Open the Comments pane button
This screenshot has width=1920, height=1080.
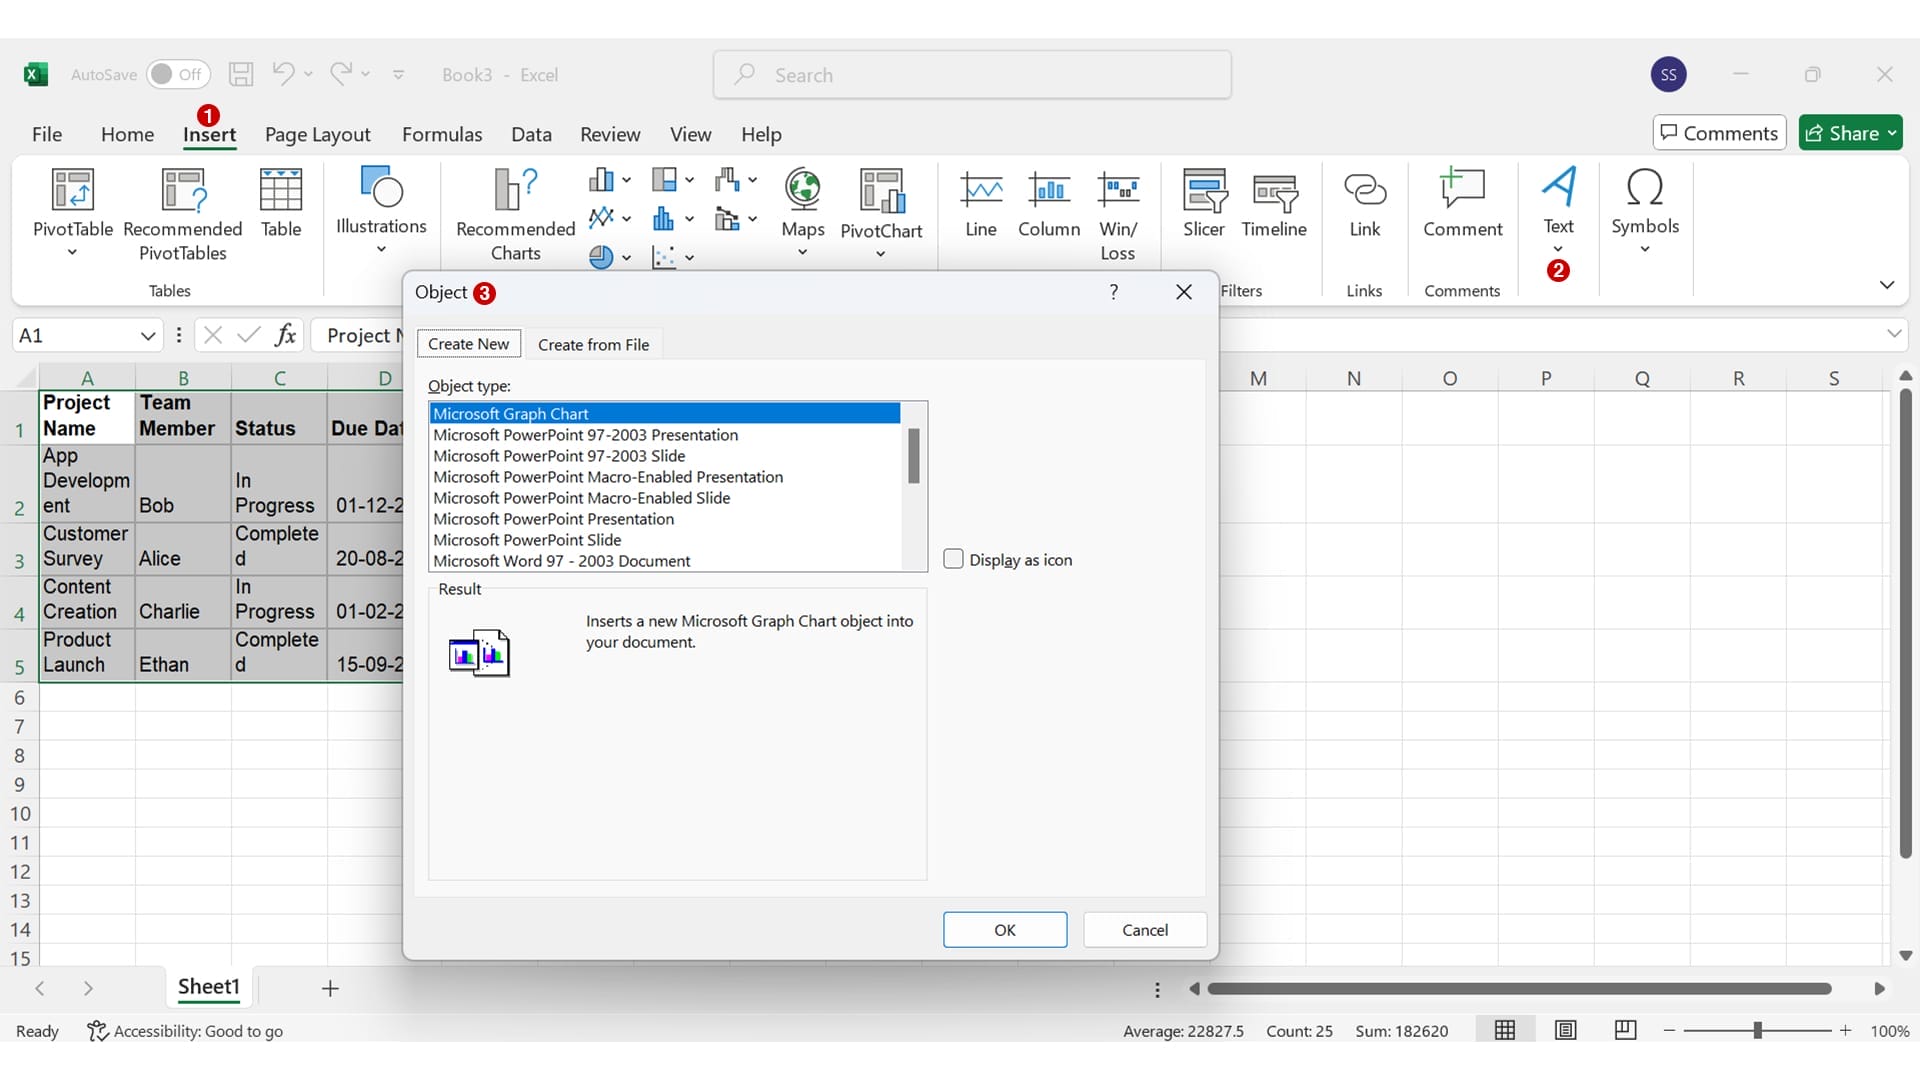point(1720,133)
